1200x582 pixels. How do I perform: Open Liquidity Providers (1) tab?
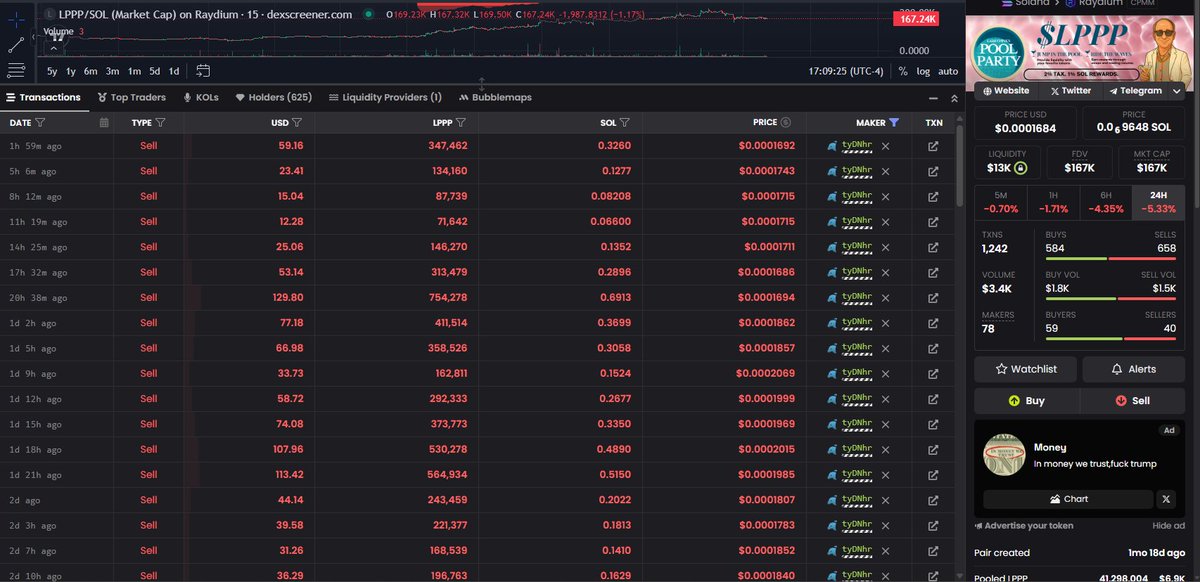point(385,98)
